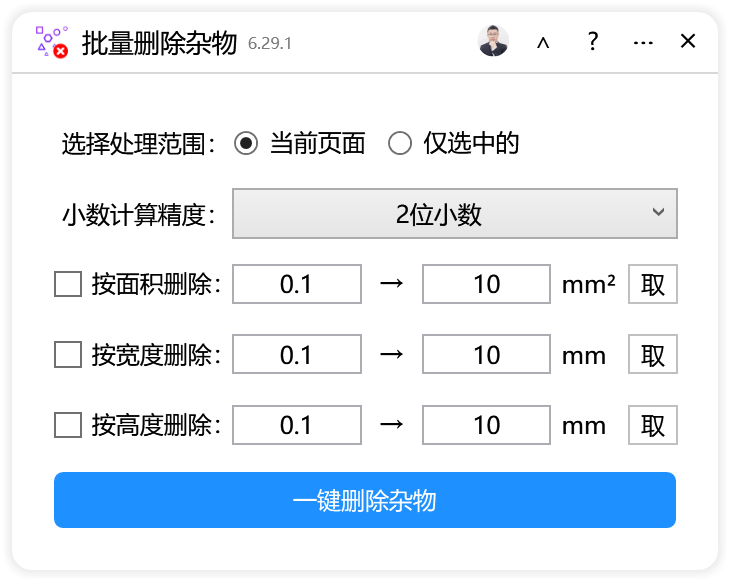The image size is (730, 582).
Task: Focus the height maximum 10 field
Action: pyautogui.click(x=487, y=425)
